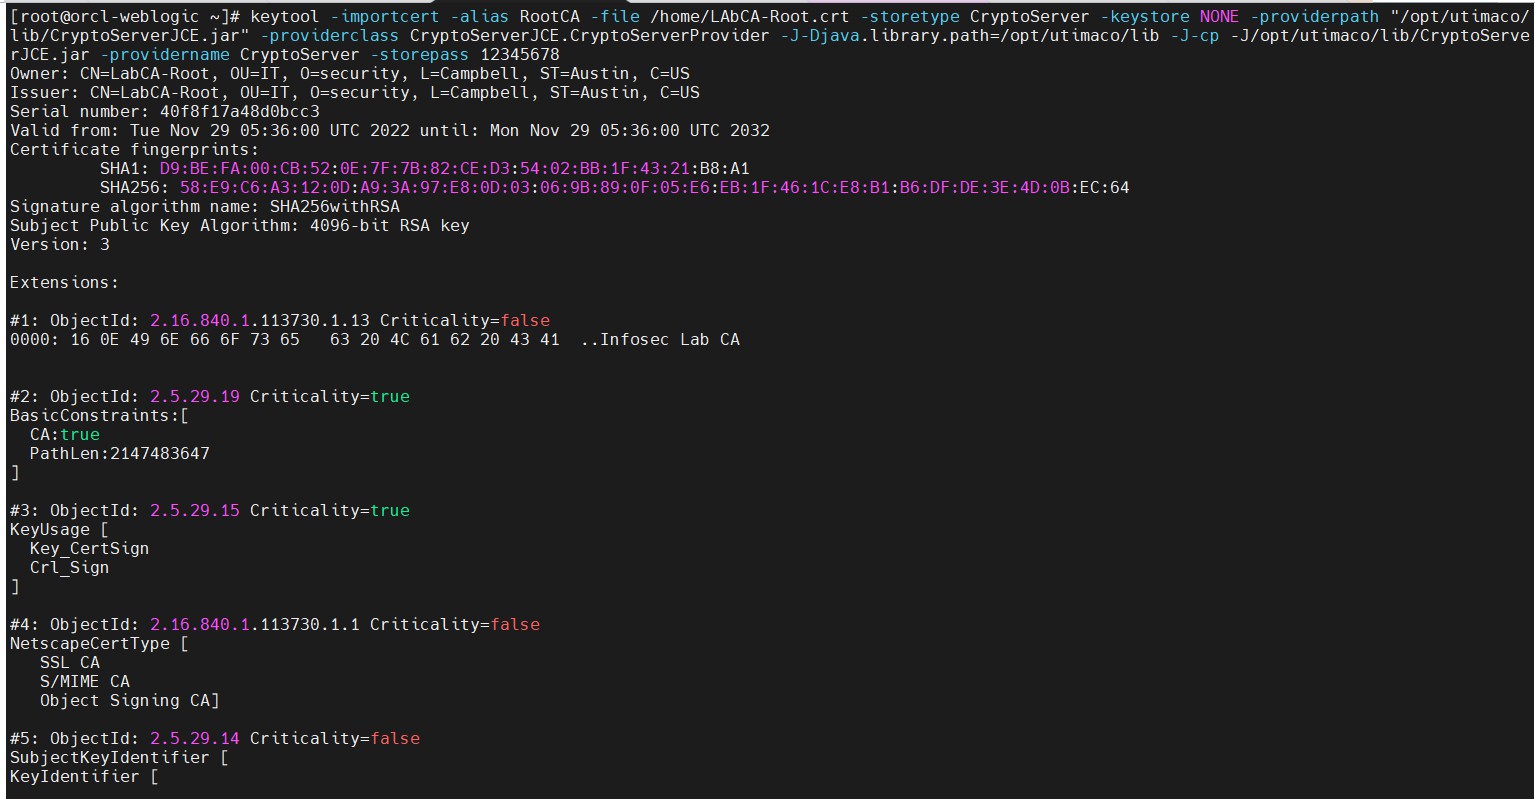Click the SubjectKeyIdentifier [ line
The width and height of the screenshot is (1535, 799).
[x=120, y=758]
